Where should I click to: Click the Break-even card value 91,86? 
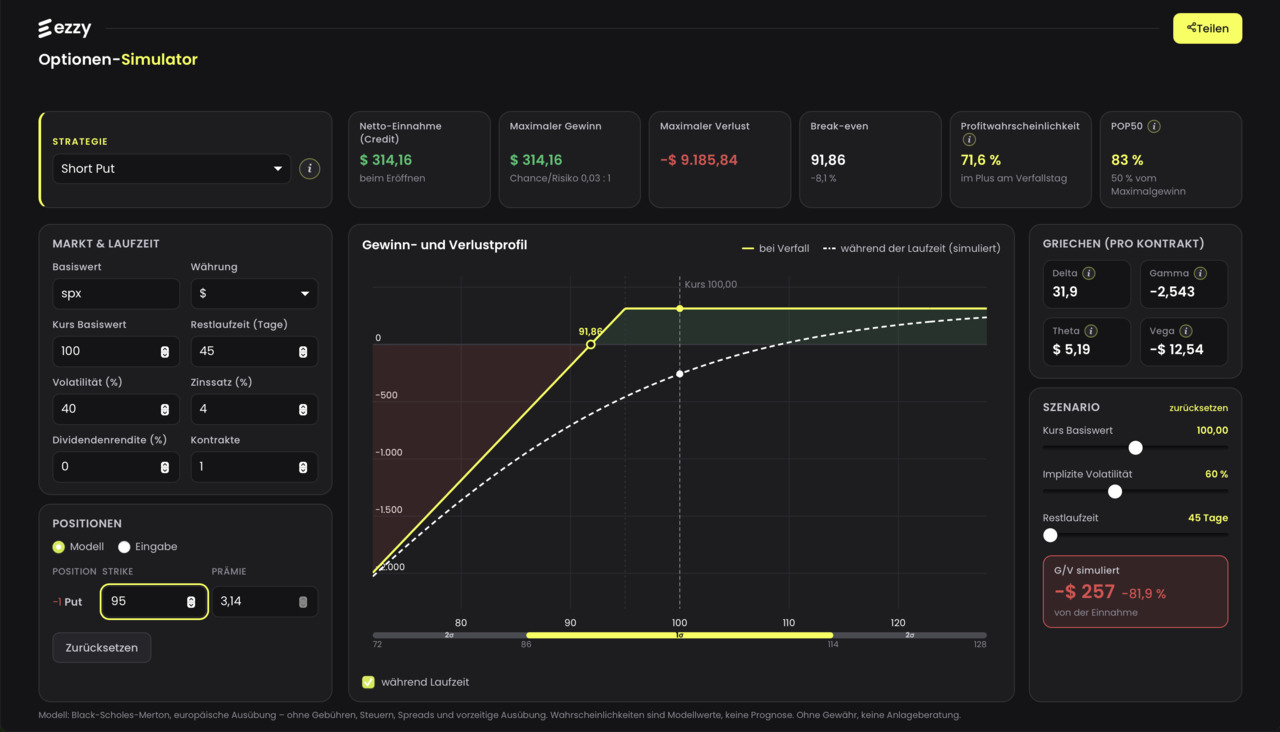click(828, 160)
